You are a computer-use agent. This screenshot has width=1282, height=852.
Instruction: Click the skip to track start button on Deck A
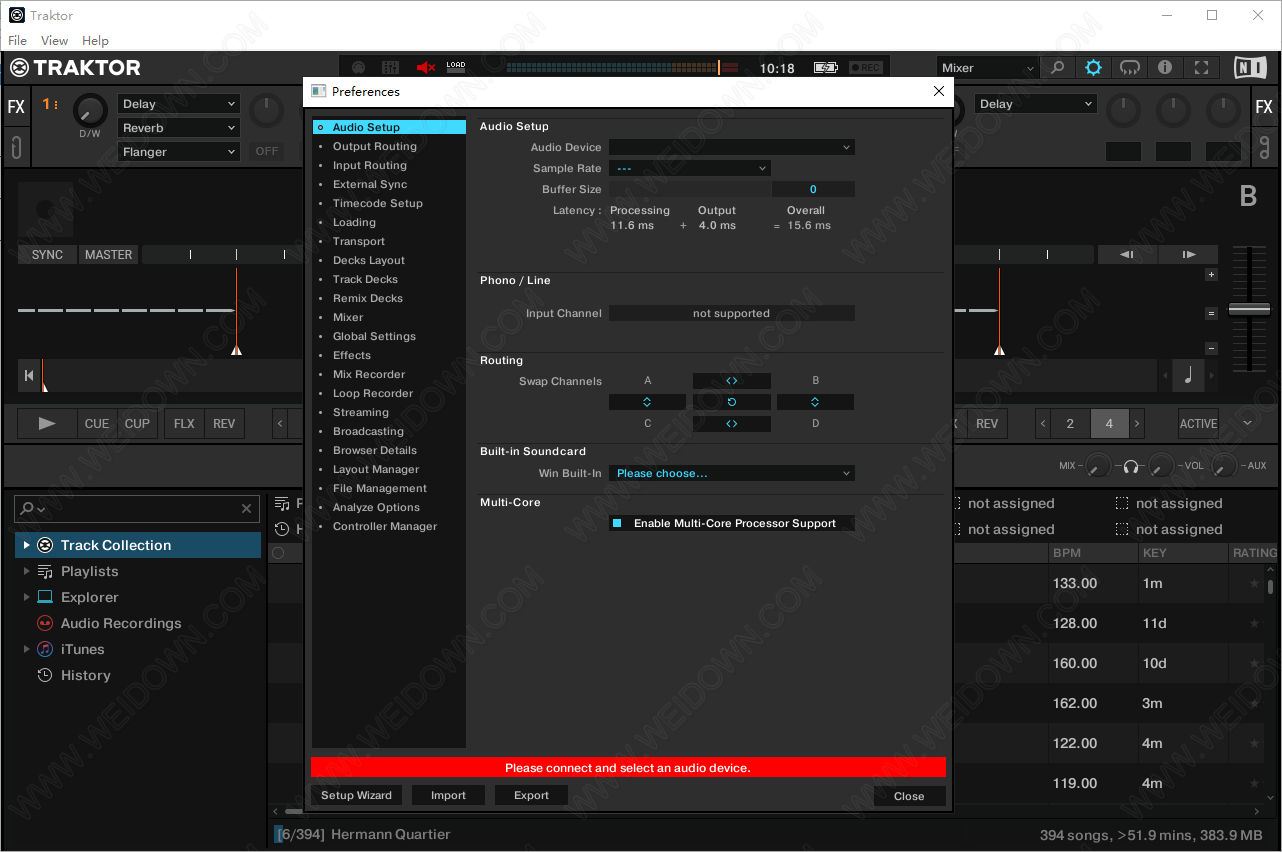click(29, 376)
